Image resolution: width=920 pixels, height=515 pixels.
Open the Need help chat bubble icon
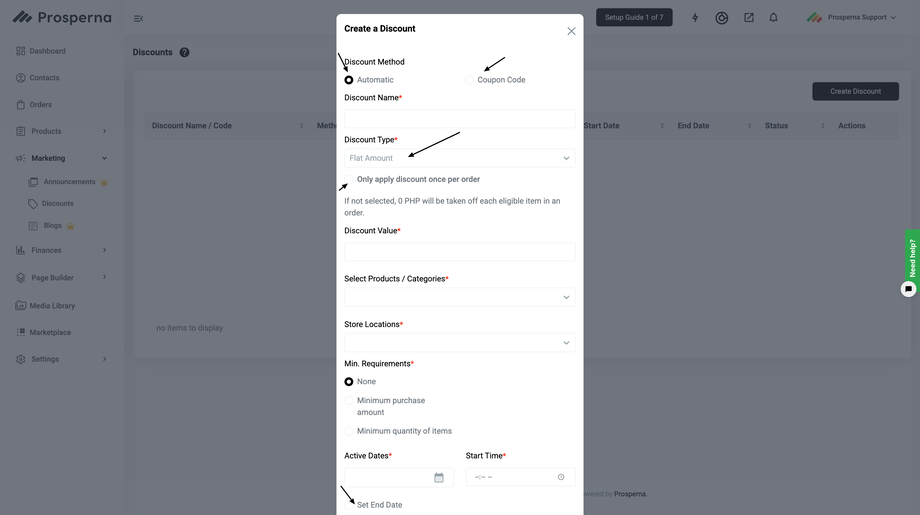pyautogui.click(x=908, y=289)
